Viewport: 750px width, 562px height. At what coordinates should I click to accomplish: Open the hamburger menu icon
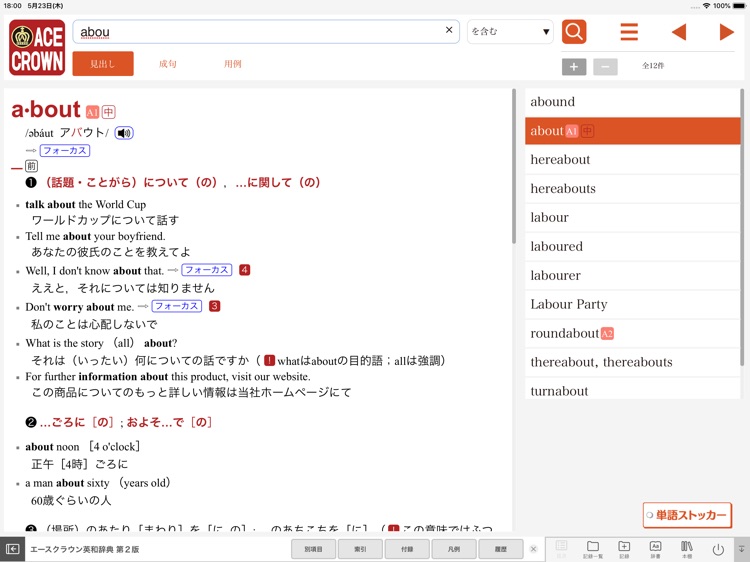629,32
